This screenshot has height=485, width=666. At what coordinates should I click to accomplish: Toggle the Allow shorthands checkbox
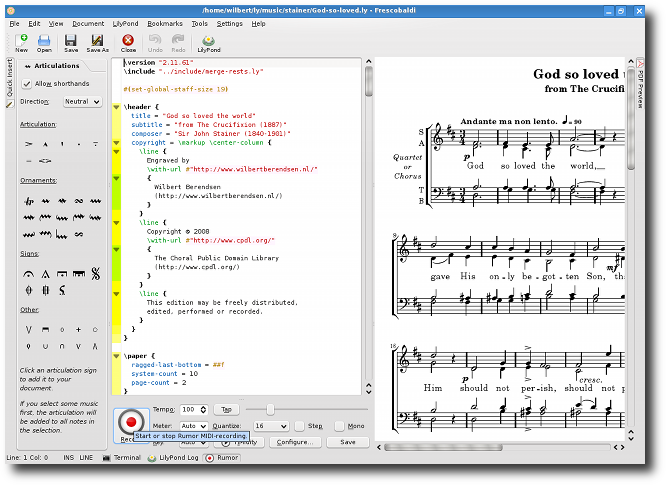pos(26,84)
